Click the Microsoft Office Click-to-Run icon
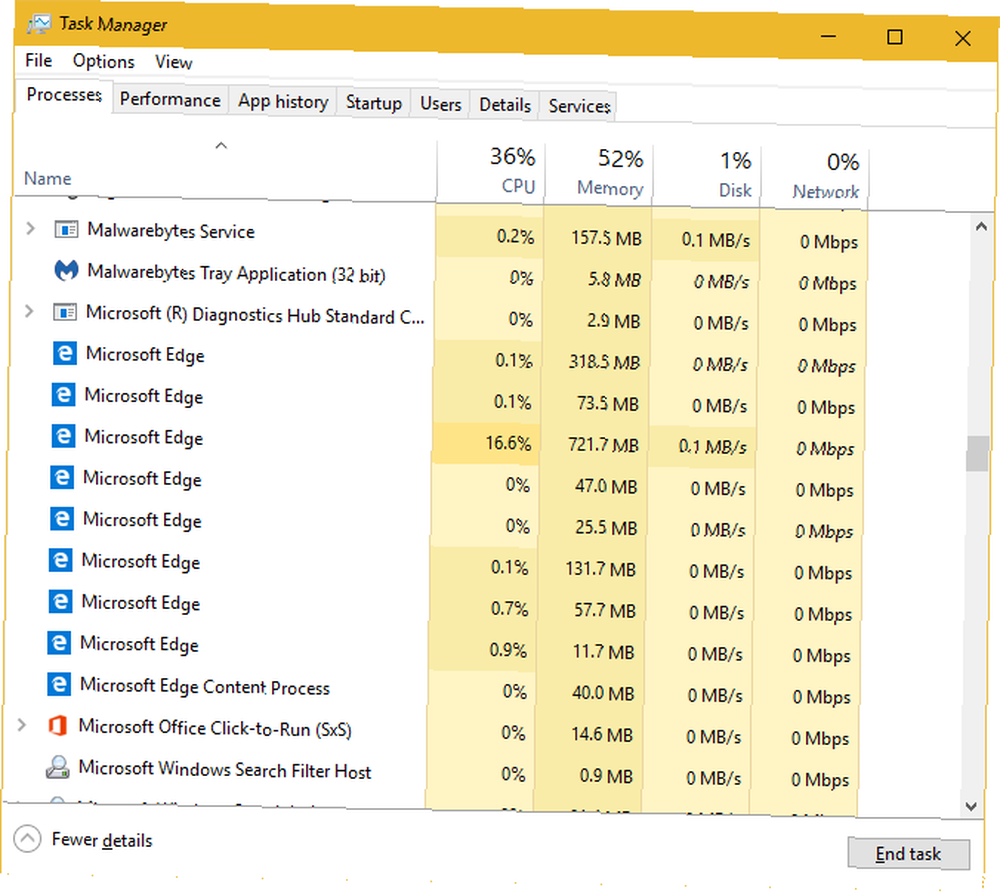The width and height of the screenshot is (1000, 894). [58, 726]
